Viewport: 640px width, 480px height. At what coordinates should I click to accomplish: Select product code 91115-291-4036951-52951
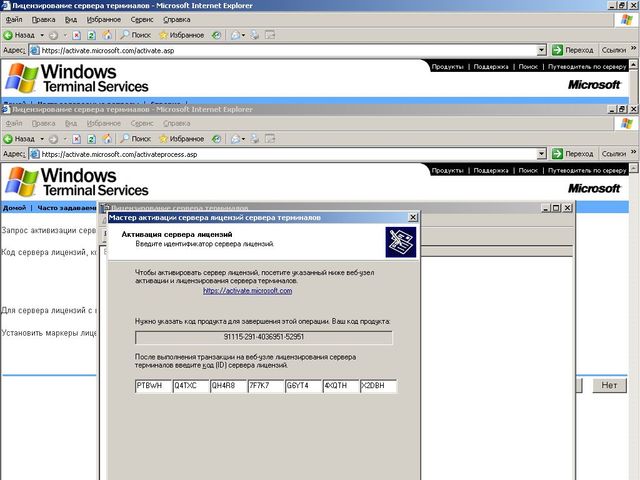coord(264,337)
